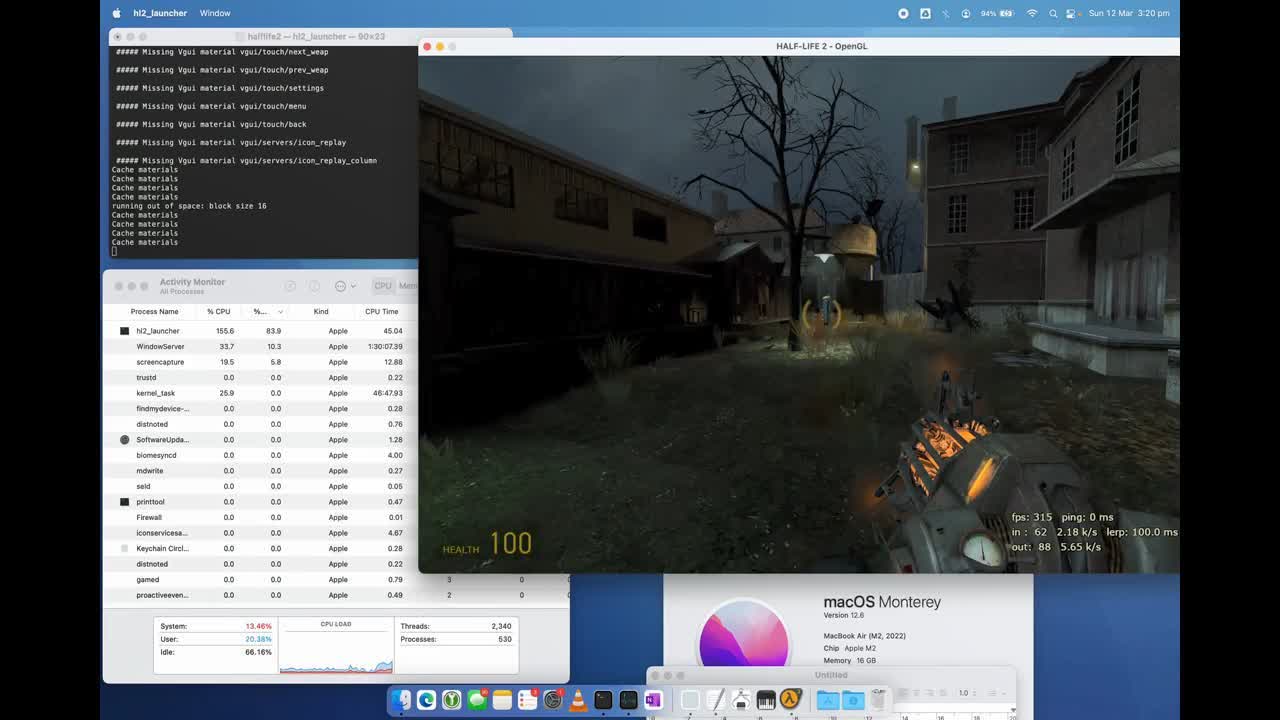Open Messages from the Dock
This screenshot has width=1280, height=720.
(x=477, y=700)
